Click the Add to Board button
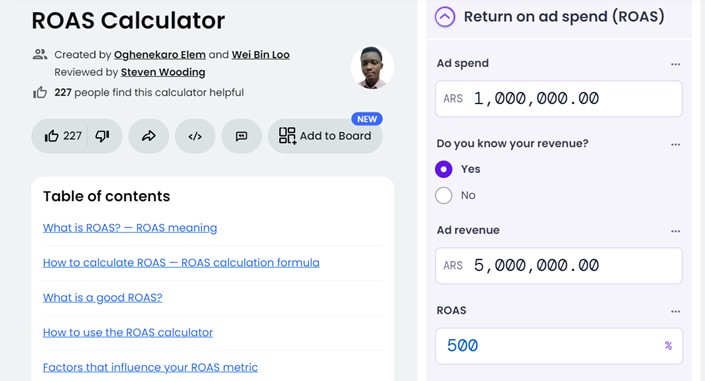Viewport: 705px width, 381px height. point(325,136)
